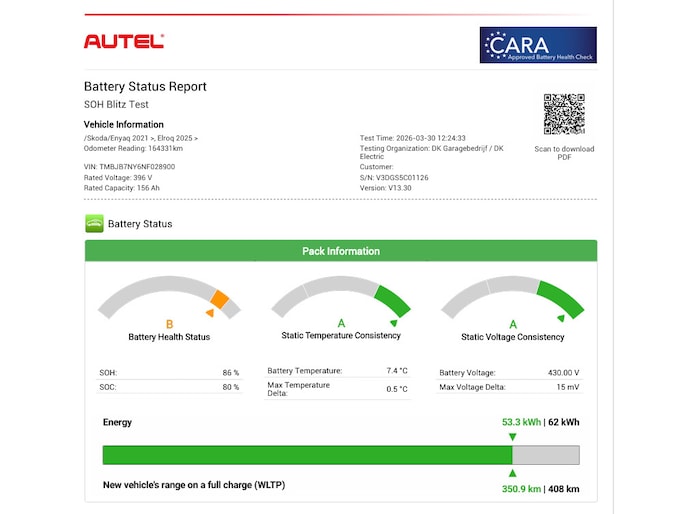The image size is (685, 514).
Task: Click the QR code image
Action: point(564,114)
